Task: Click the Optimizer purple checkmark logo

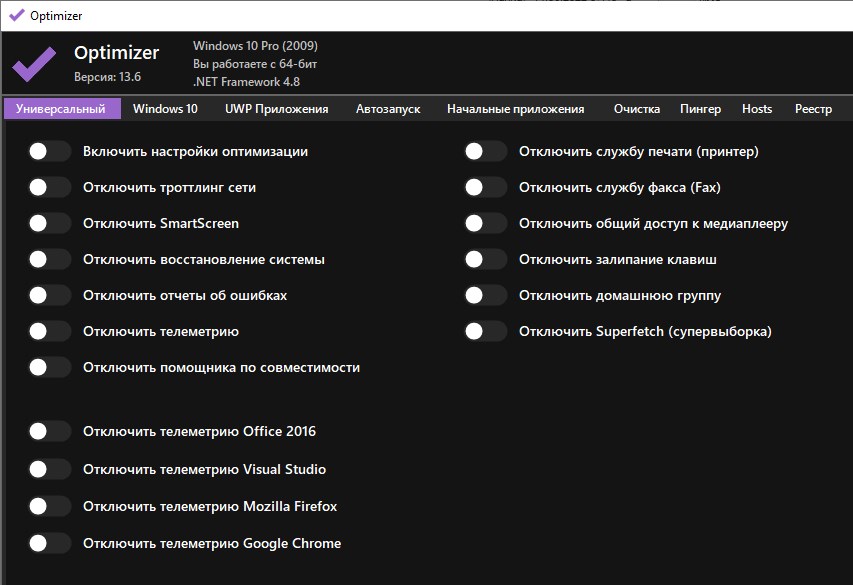Action: [x=34, y=65]
